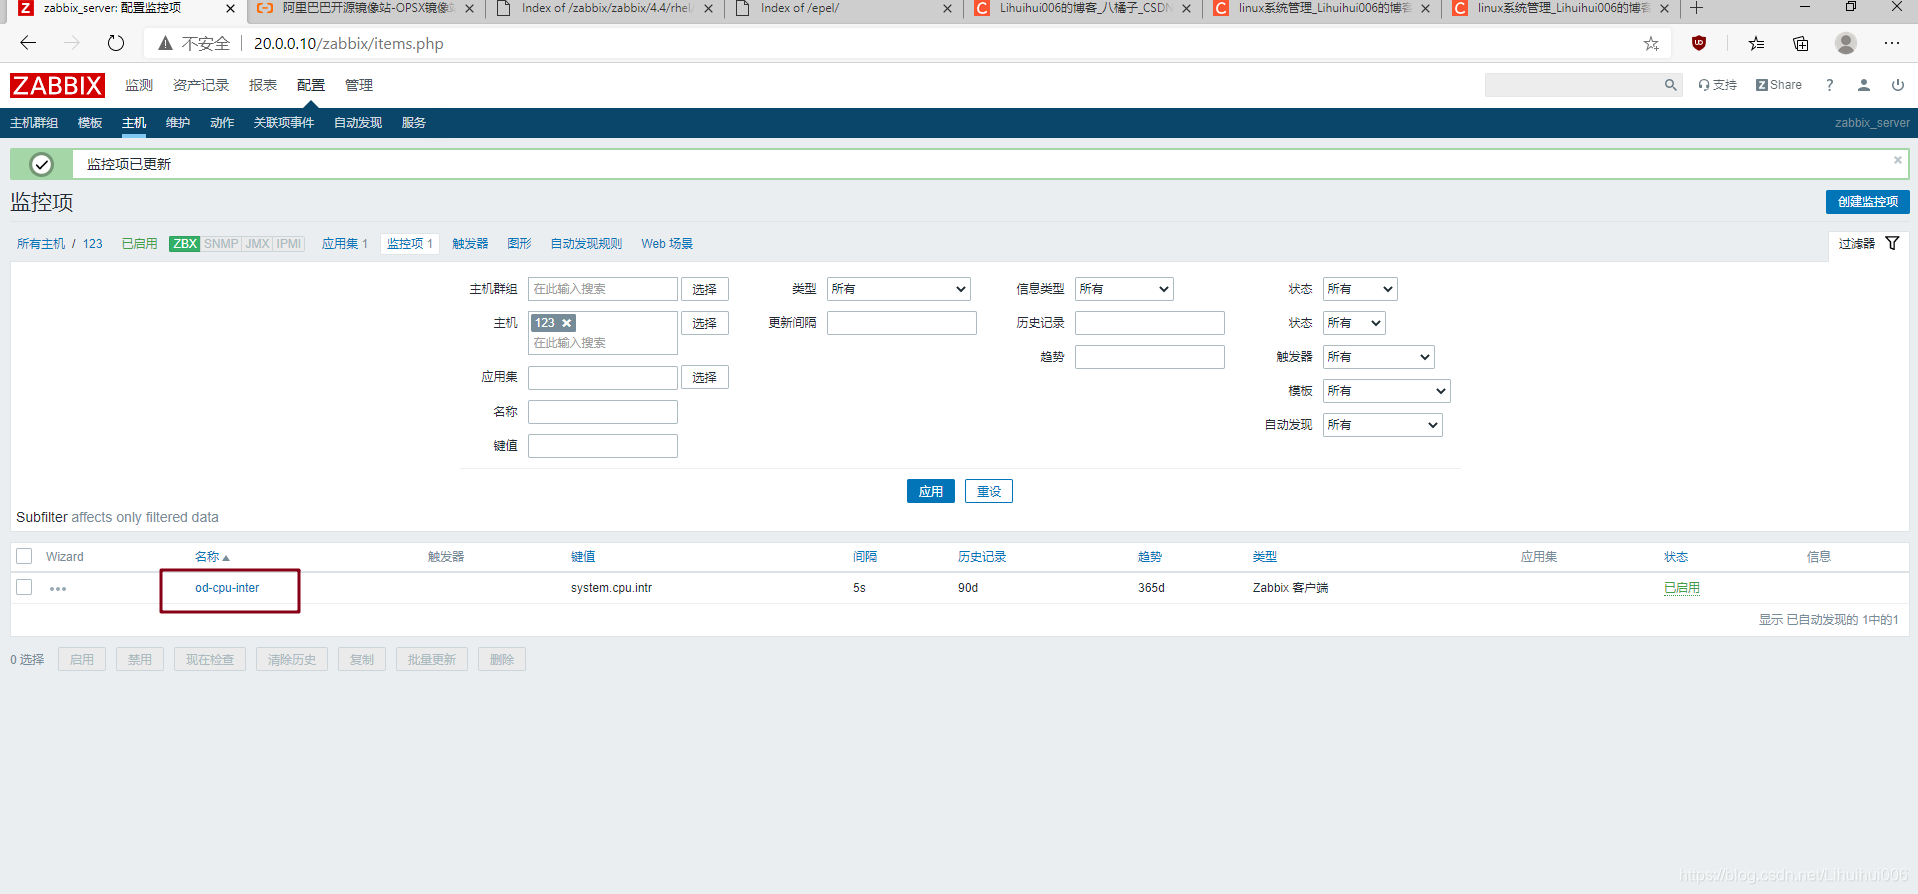
Task: Click the ZBX availability badge
Action: (x=185, y=244)
